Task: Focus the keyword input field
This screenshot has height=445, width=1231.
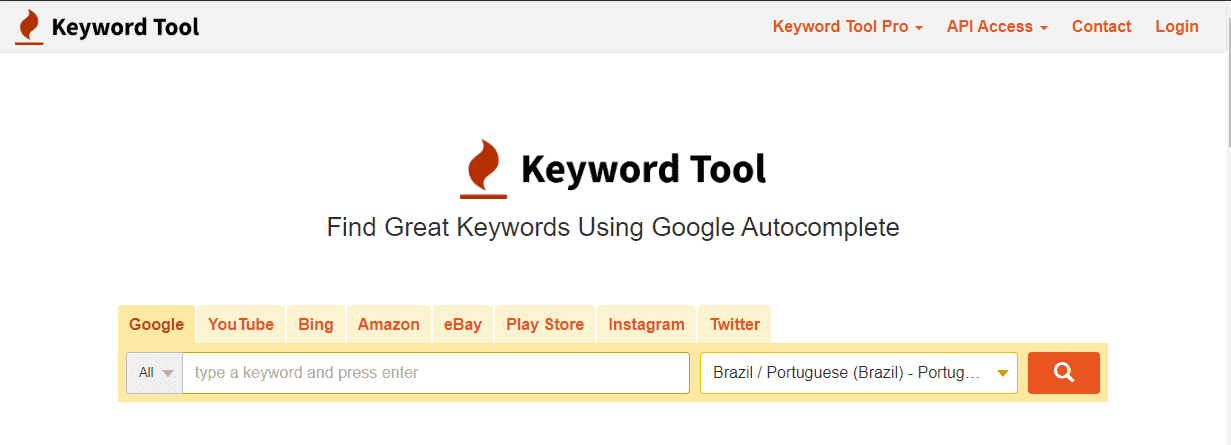Action: (436, 373)
